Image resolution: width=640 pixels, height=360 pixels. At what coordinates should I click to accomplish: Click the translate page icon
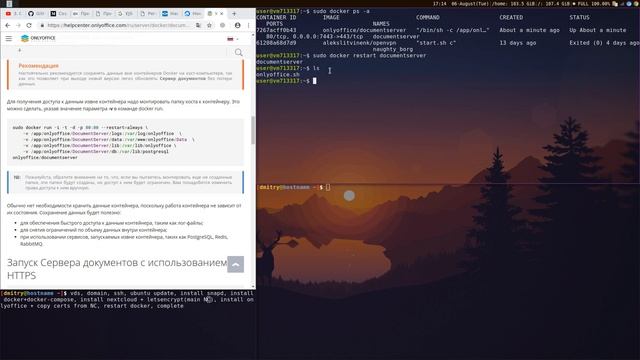point(198,25)
